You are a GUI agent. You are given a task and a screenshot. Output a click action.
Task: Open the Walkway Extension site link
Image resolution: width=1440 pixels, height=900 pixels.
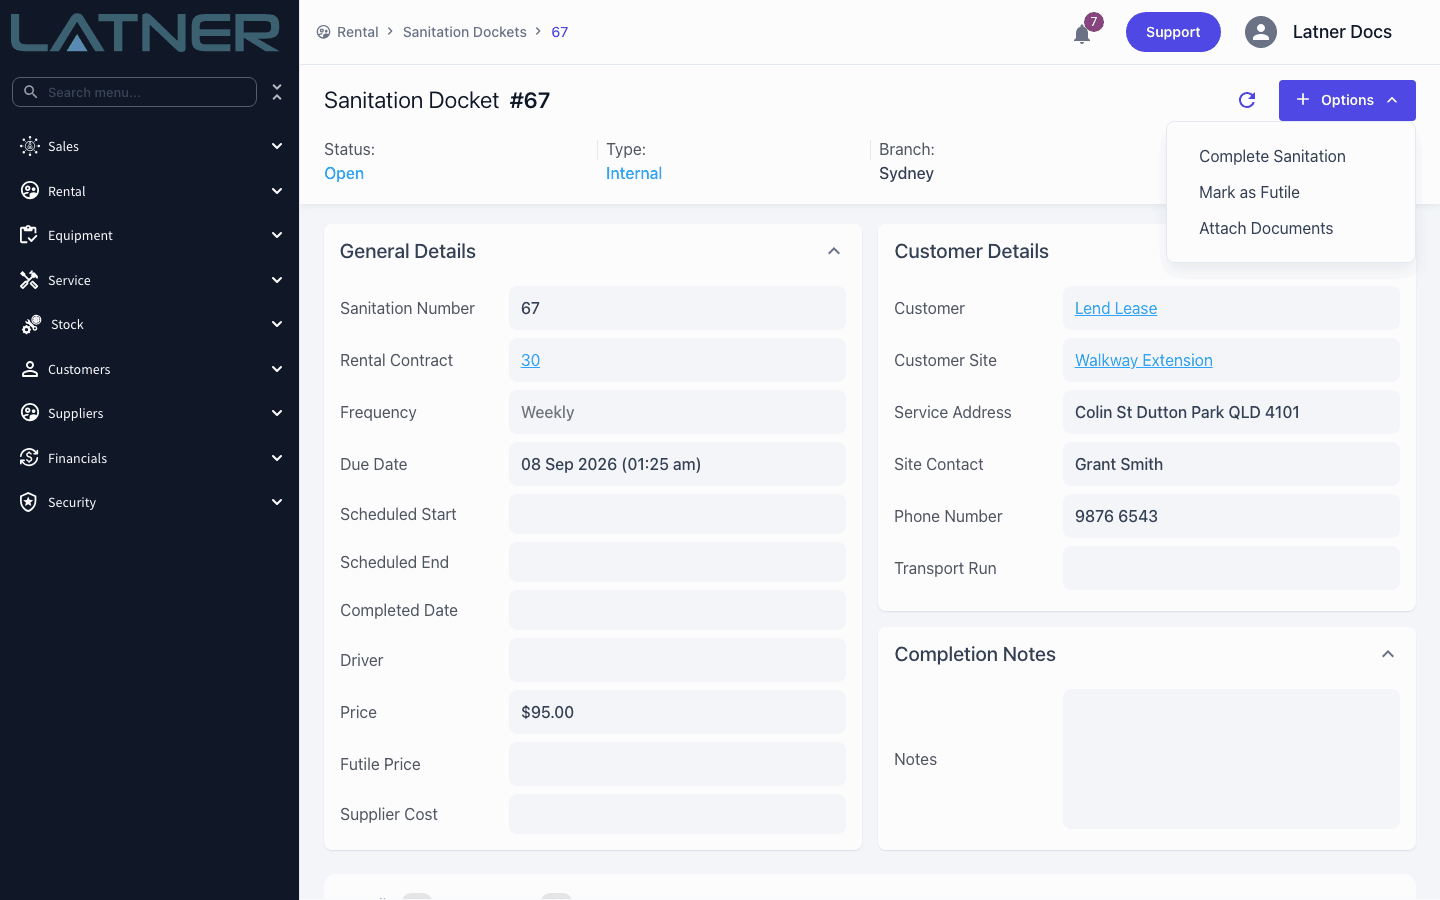(1144, 360)
